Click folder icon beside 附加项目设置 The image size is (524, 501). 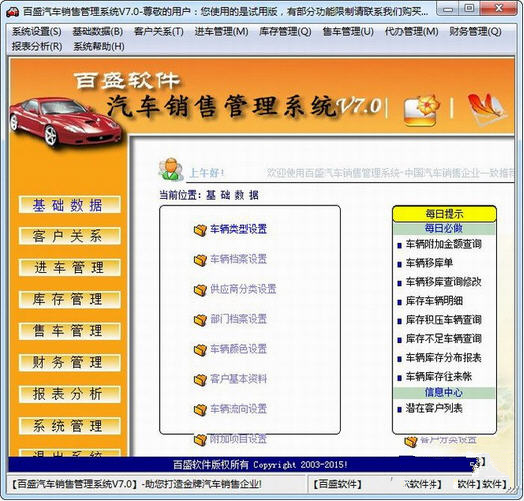[201, 440]
